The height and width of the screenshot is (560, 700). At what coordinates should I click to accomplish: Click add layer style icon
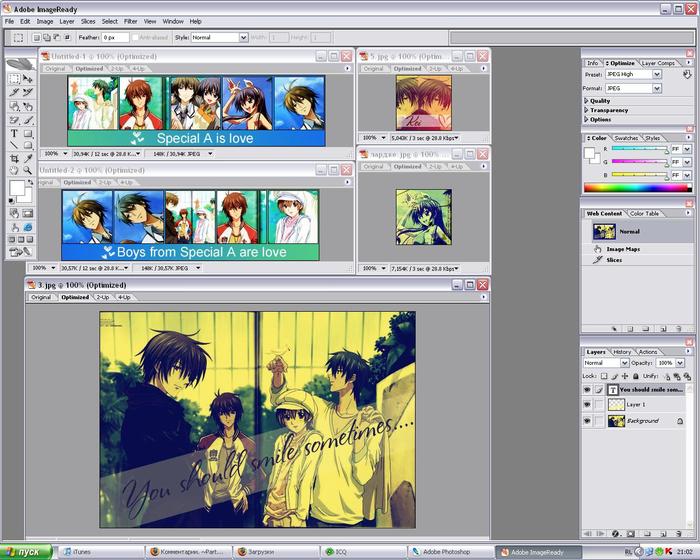tap(616, 534)
